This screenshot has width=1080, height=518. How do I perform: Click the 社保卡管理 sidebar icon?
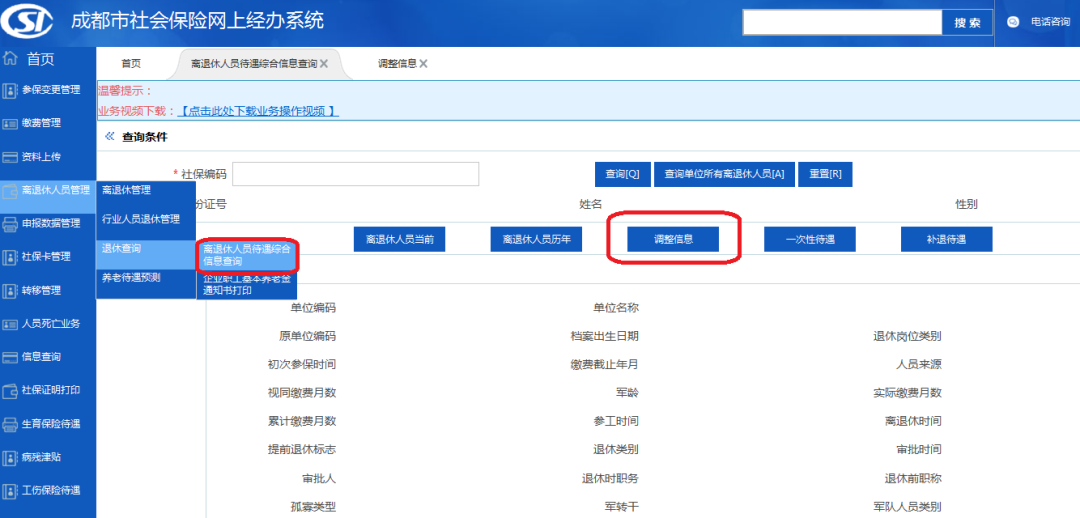point(11,257)
